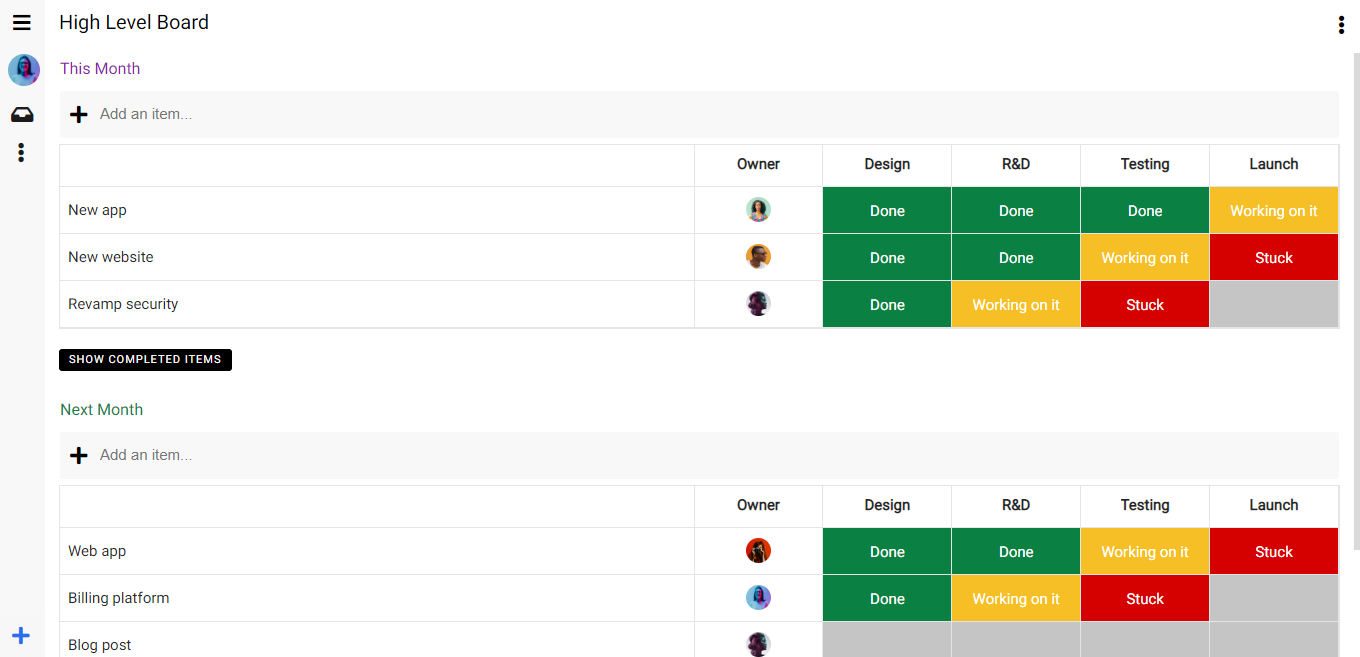Click plus icon in This Month group
The height and width of the screenshot is (657, 1360).
point(79,115)
